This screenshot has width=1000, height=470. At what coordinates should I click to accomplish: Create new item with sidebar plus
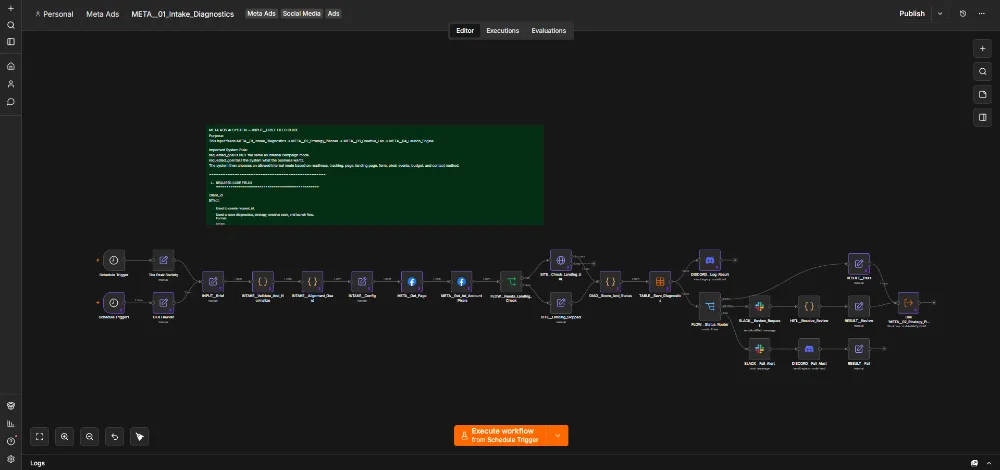(11, 9)
